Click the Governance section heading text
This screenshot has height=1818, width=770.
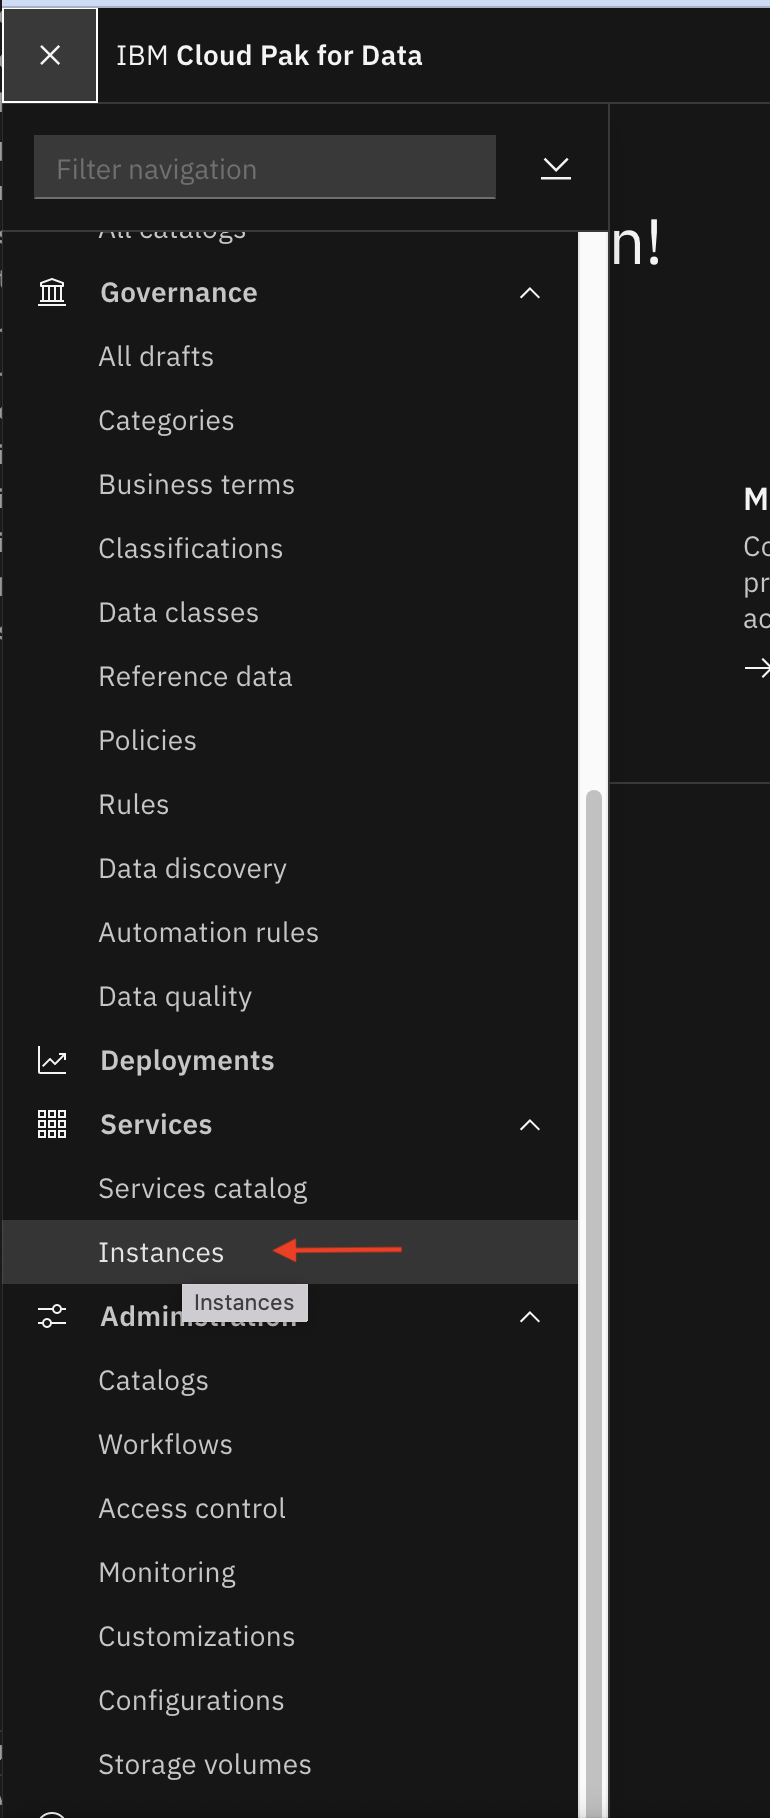click(179, 292)
